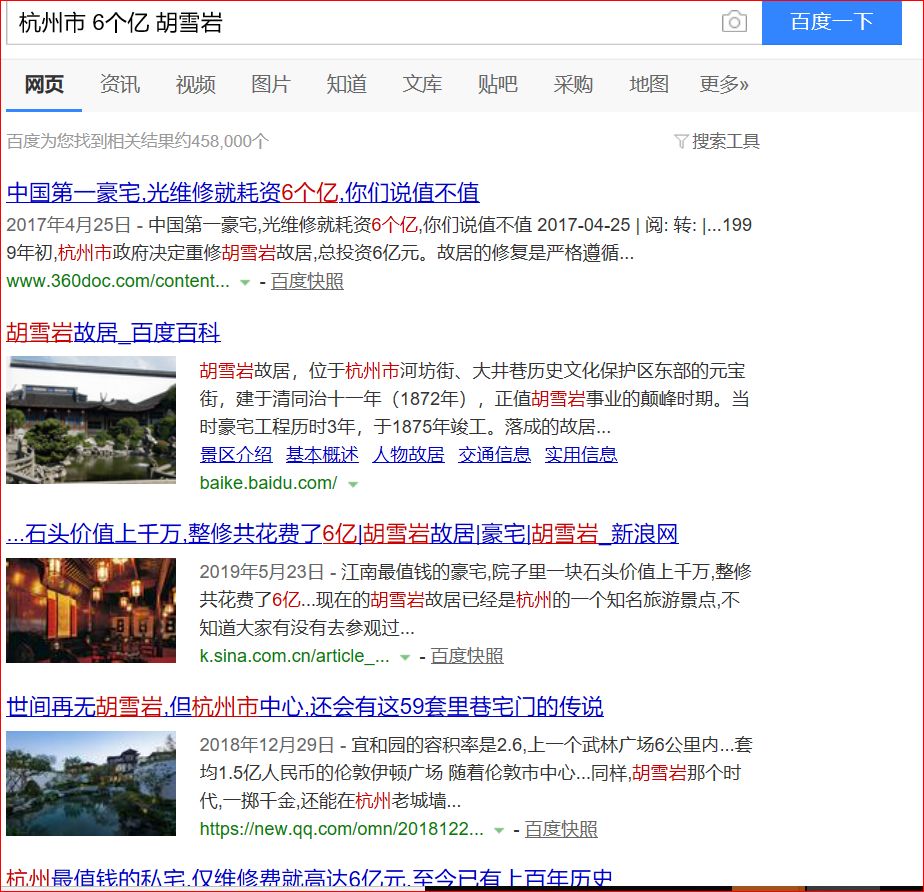Screen dimensions: 924x892
Task: Open result 世间再无胡雪岩,但杭州市中心
Action: pyautogui.click(x=305, y=706)
